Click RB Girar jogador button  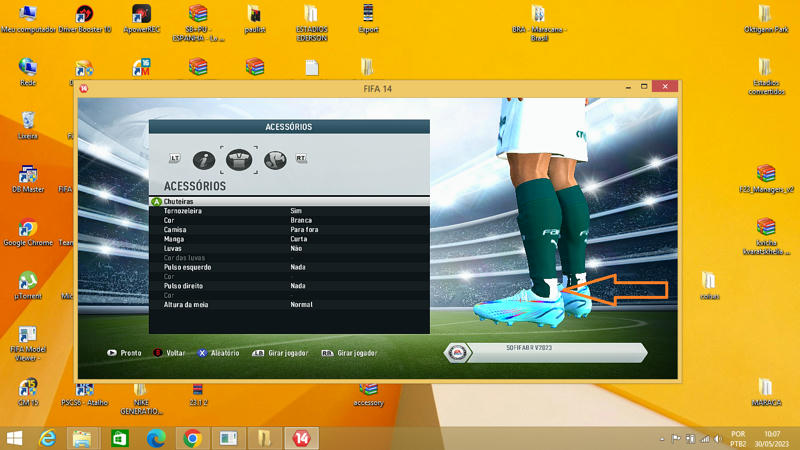coord(349,353)
